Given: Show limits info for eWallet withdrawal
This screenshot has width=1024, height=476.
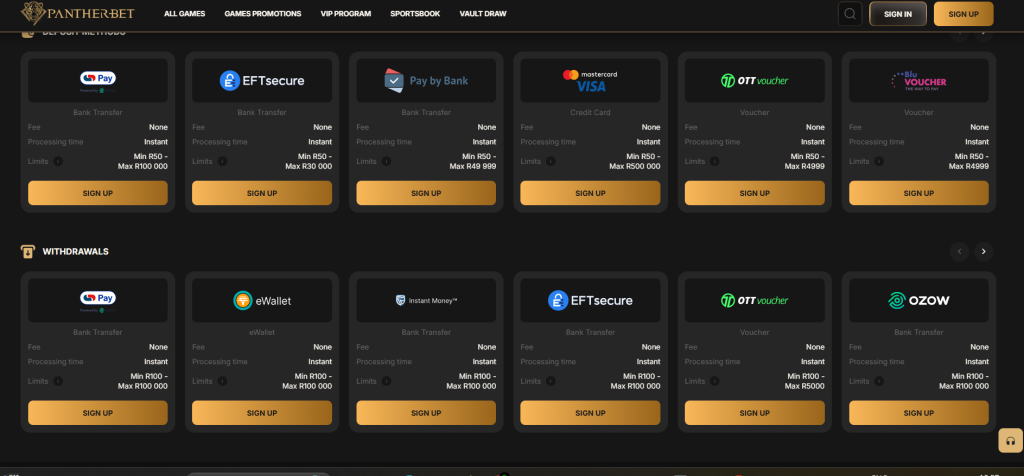Looking at the screenshot, I should (222, 381).
